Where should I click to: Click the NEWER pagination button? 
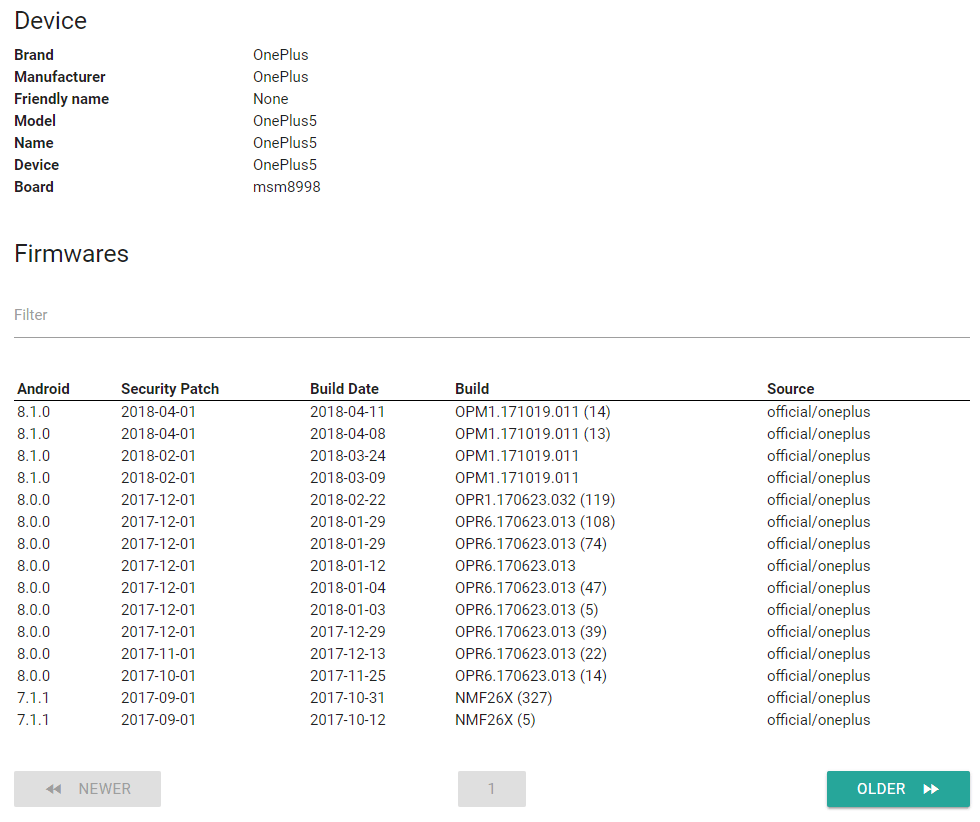(x=87, y=789)
